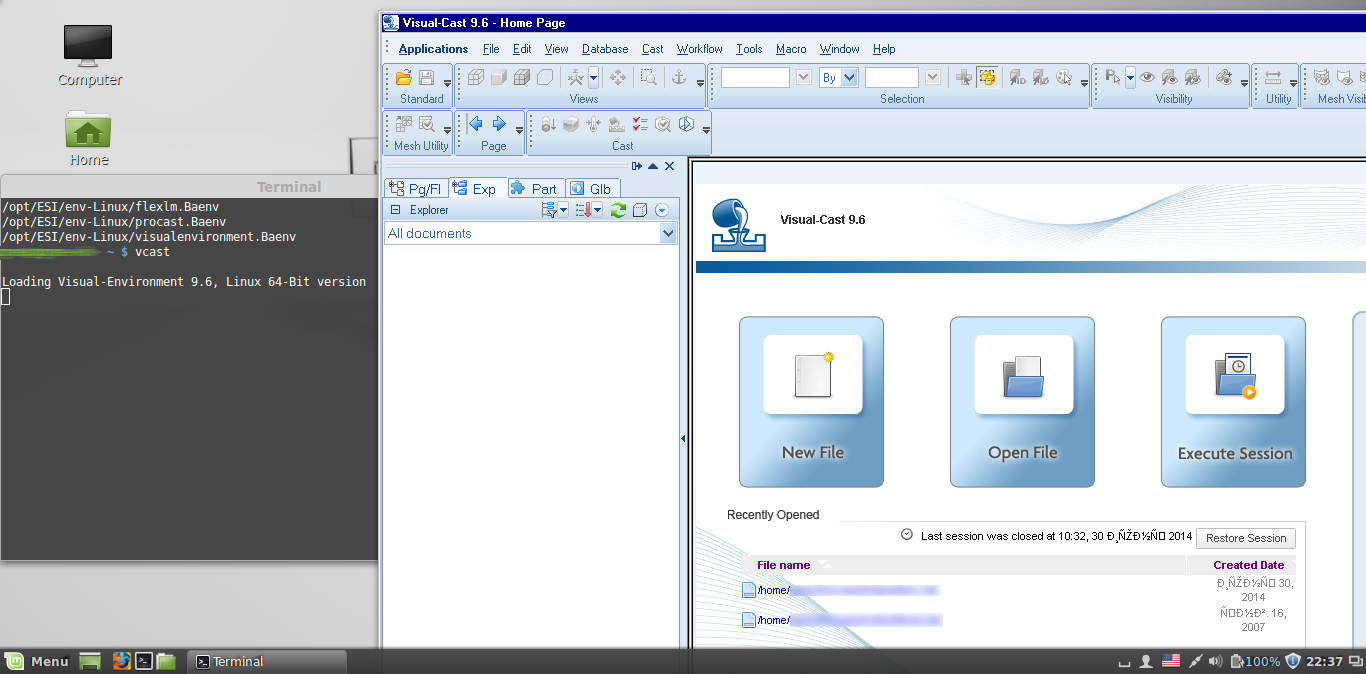Click the Restore Session button
Screen dimensions: 1366x674
tap(1246, 538)
